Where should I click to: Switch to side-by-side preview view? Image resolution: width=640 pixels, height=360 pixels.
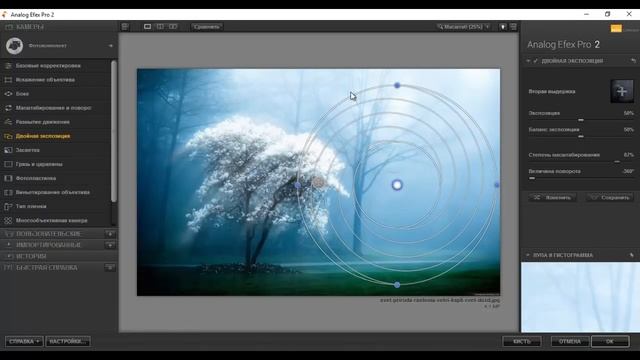(173, 27)
